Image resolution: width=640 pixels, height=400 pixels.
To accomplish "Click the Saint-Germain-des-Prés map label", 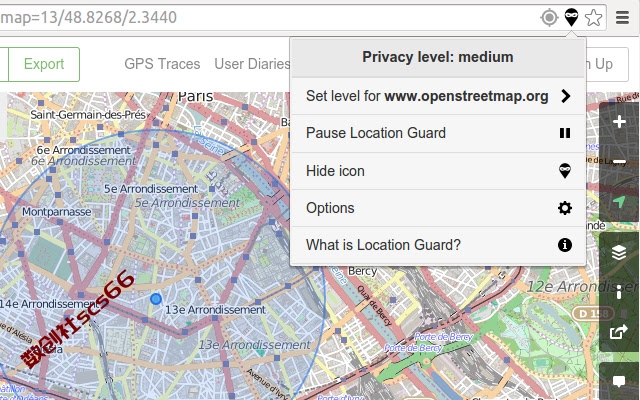I will (88, 115).
